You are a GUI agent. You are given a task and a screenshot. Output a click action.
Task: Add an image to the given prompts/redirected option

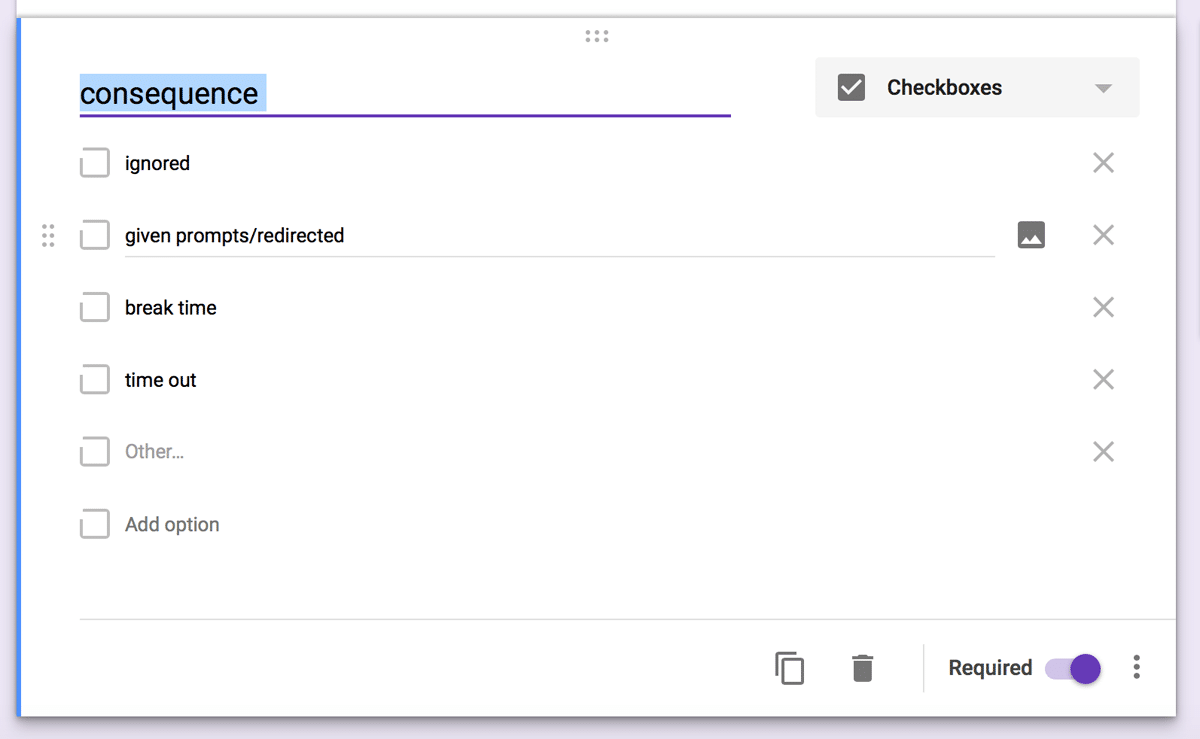click(x=1031, y=235)
